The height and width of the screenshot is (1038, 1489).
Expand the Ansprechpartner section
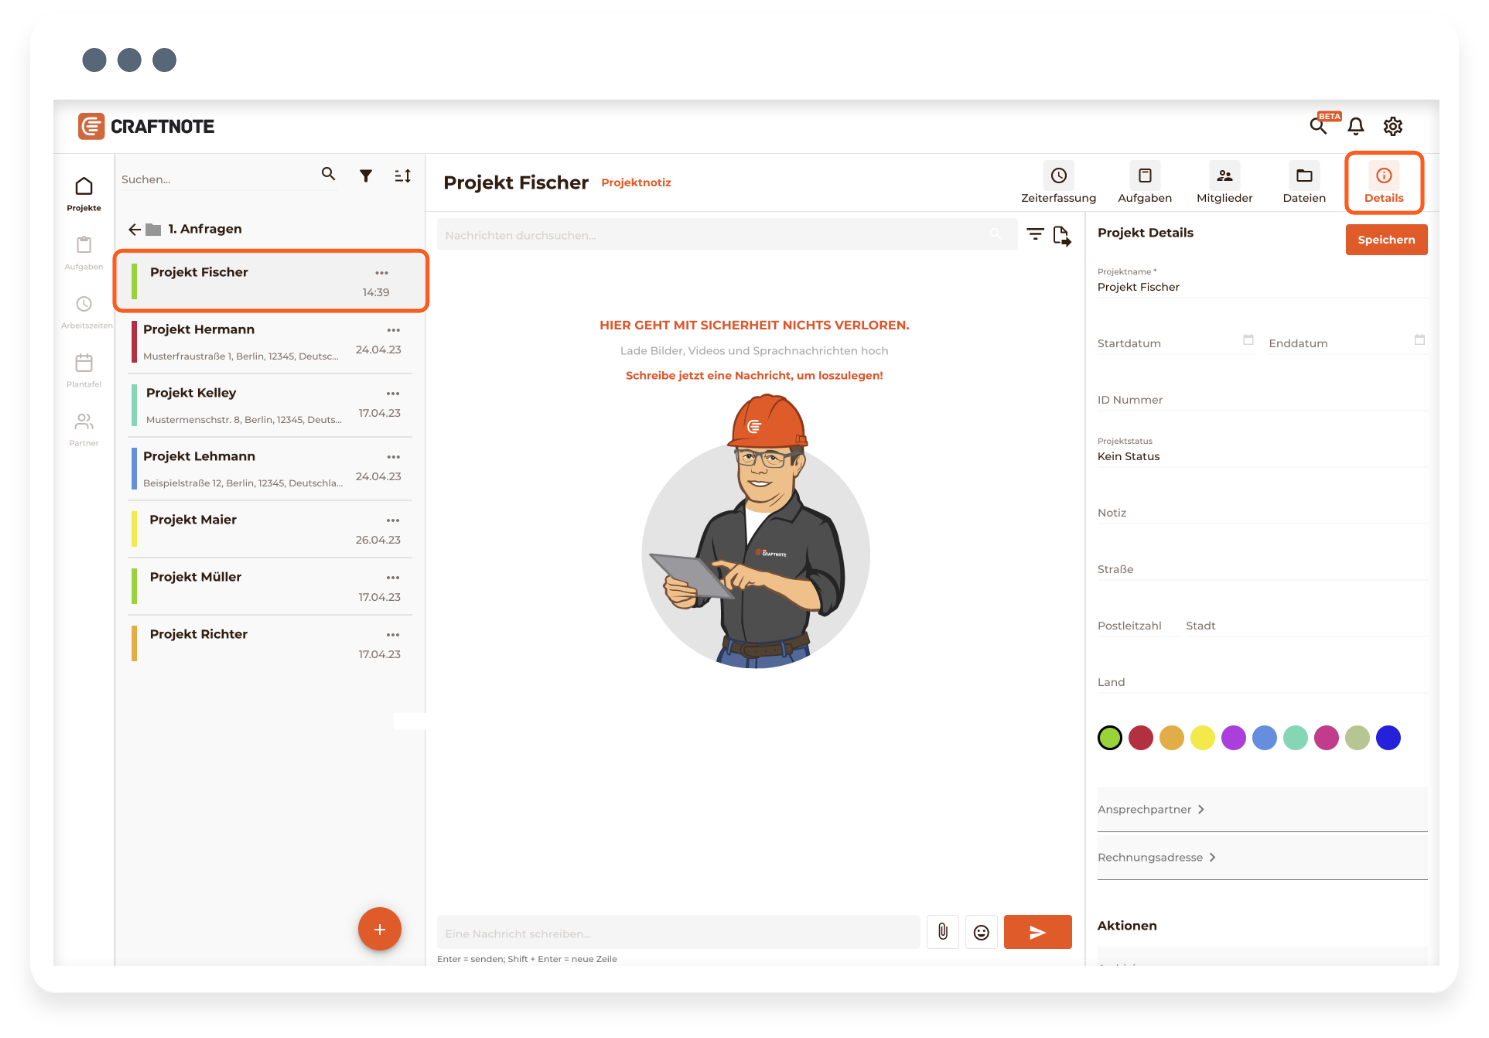[1262, 810]
